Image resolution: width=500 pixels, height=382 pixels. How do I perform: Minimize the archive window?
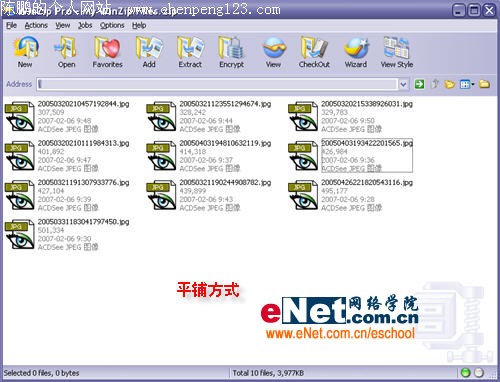coord(459,11)
